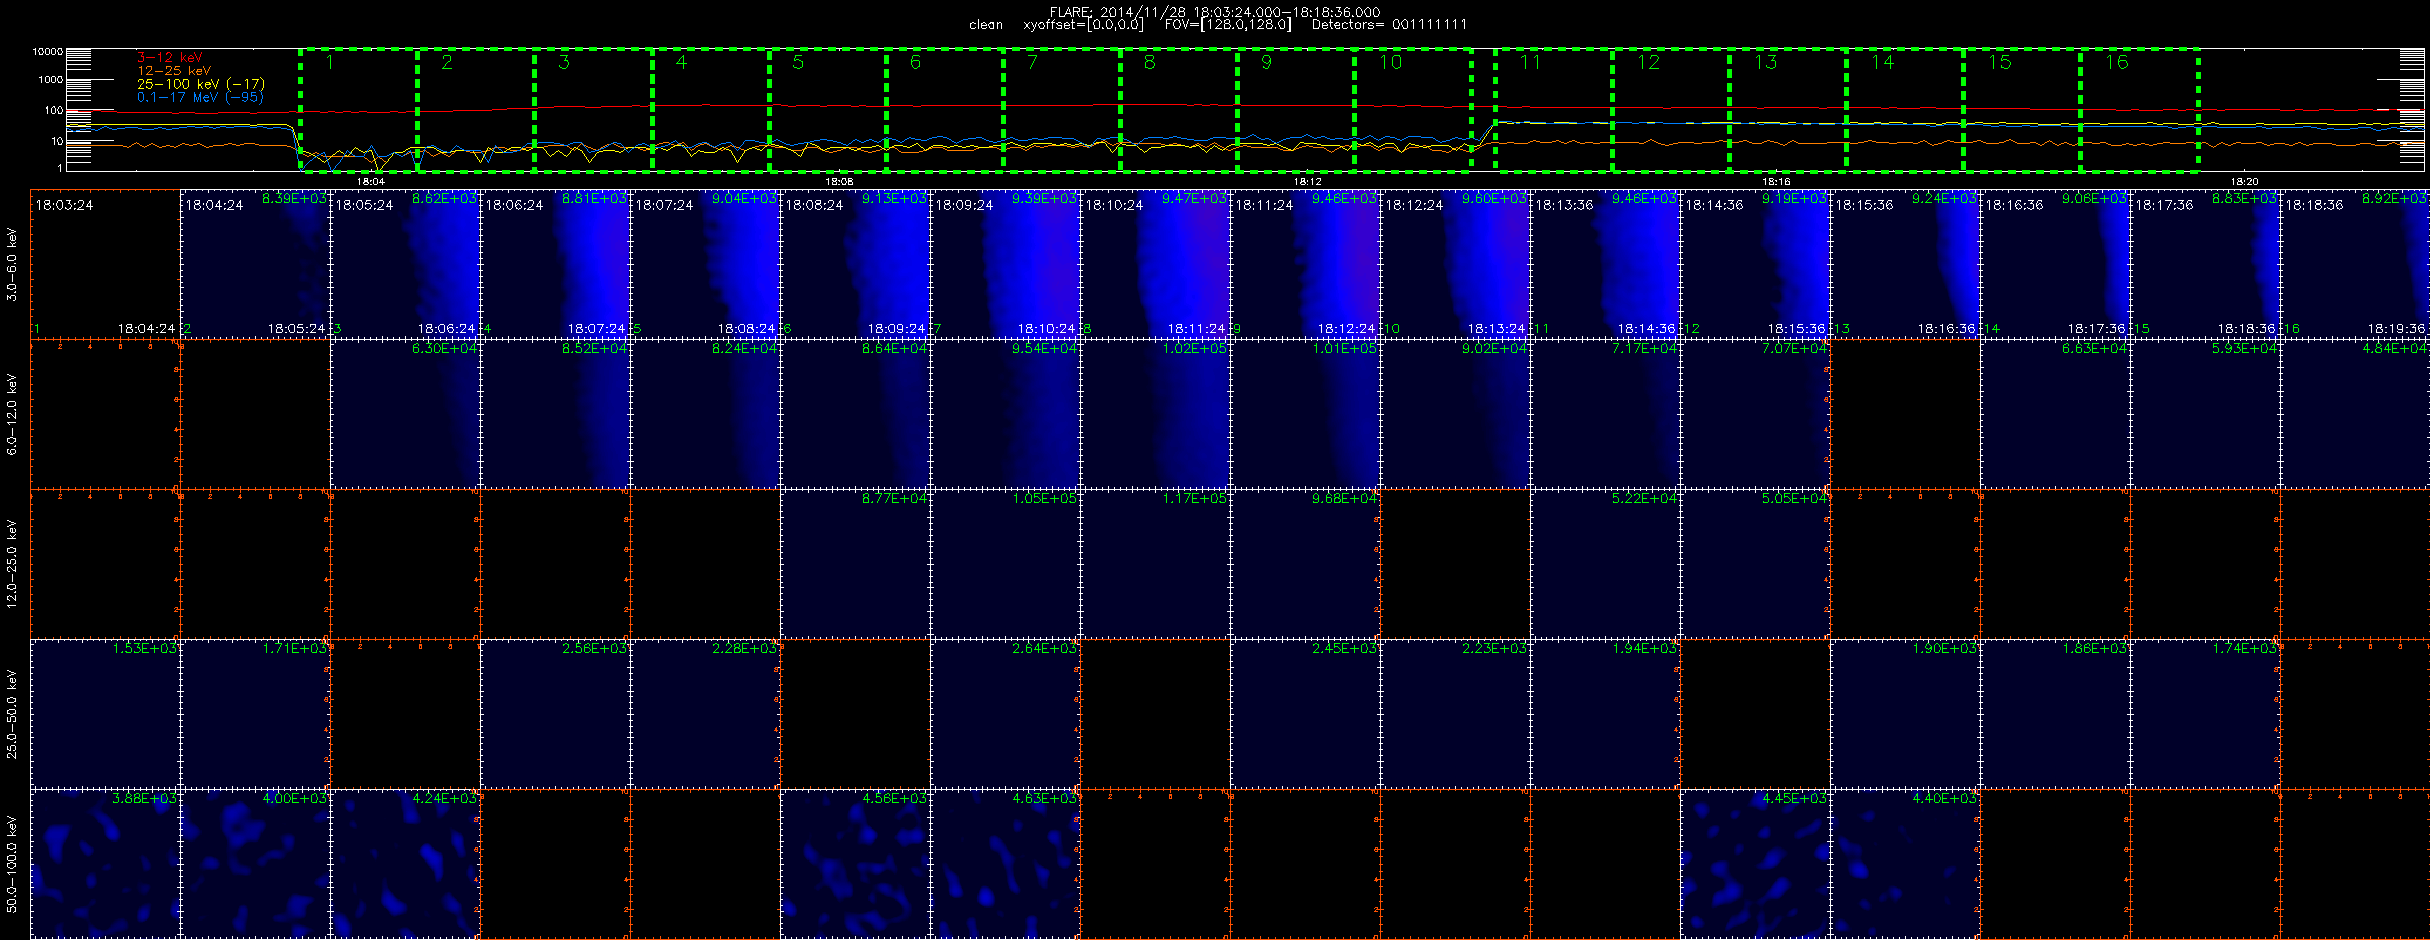Image resolution: width=2430 pixels, height=940 pixels.
Task: Open the 18:03:24 image panel, 3-6 keV row
Action: tap(105, 264)
